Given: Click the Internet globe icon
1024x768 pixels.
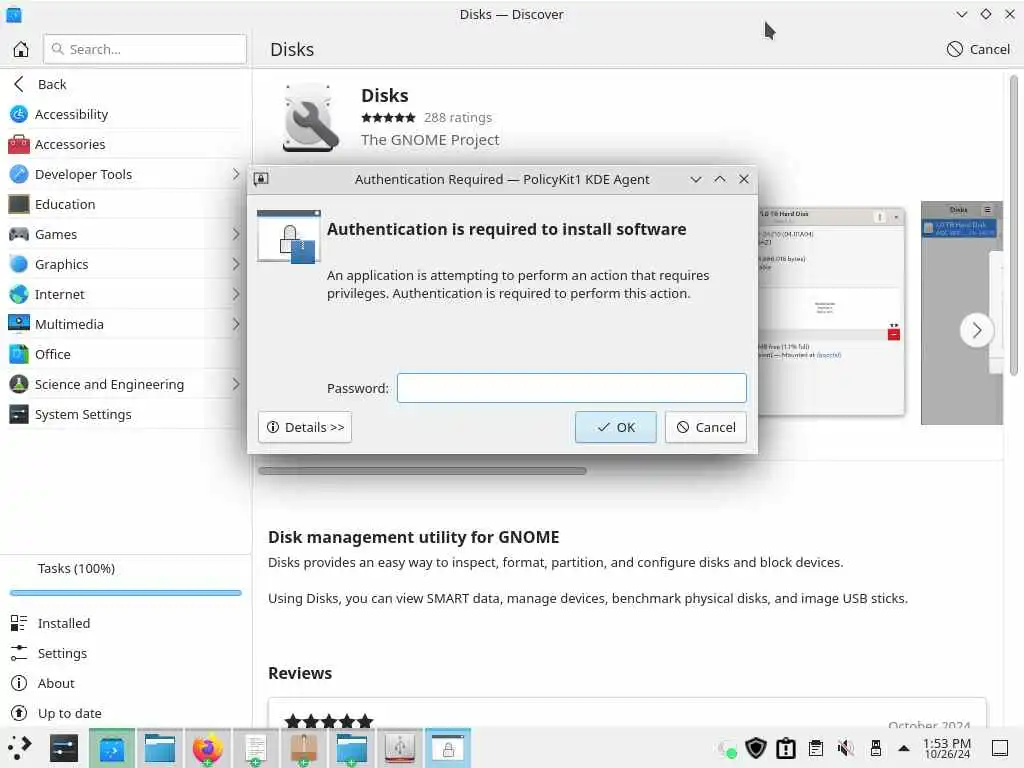Looking at the screenshot, I should coord(19,294).
